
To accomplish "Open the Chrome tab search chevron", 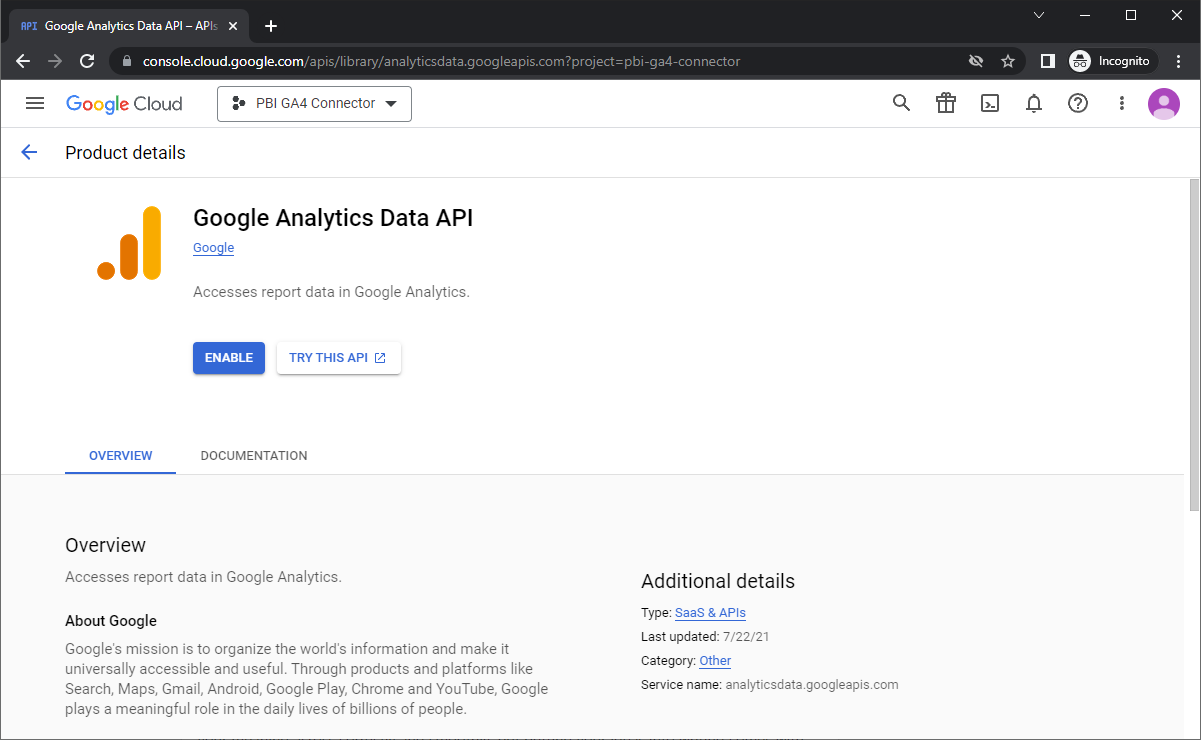I will click(1039, 15).
